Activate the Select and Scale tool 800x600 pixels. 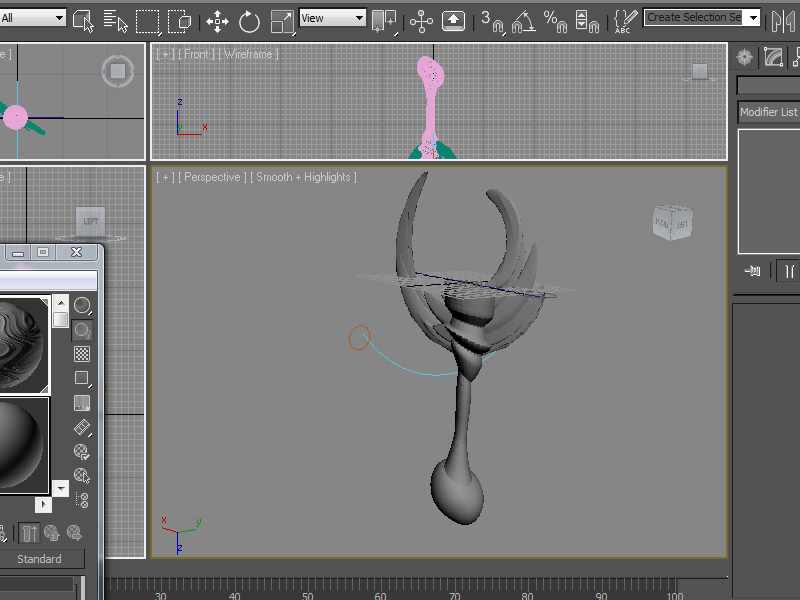click(x=282, y=21)
